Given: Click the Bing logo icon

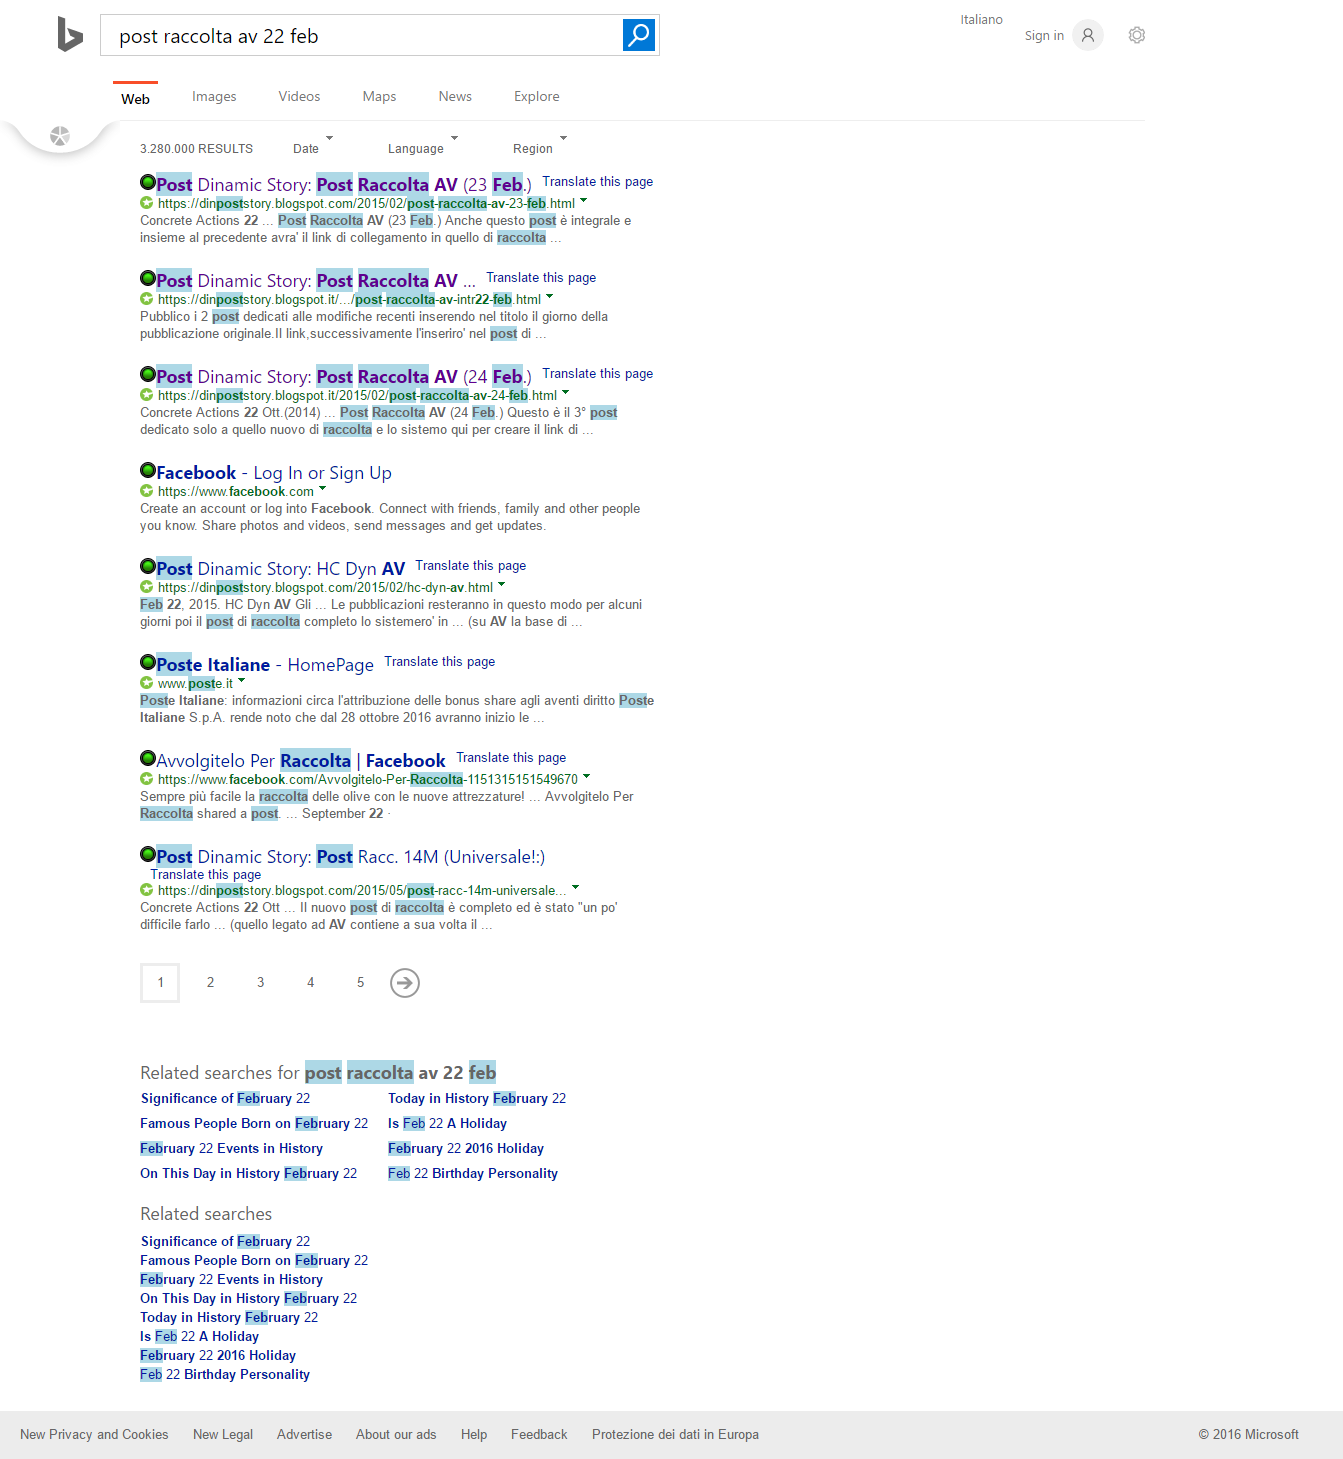Looking at the screenshot, I should click(70, 35).
